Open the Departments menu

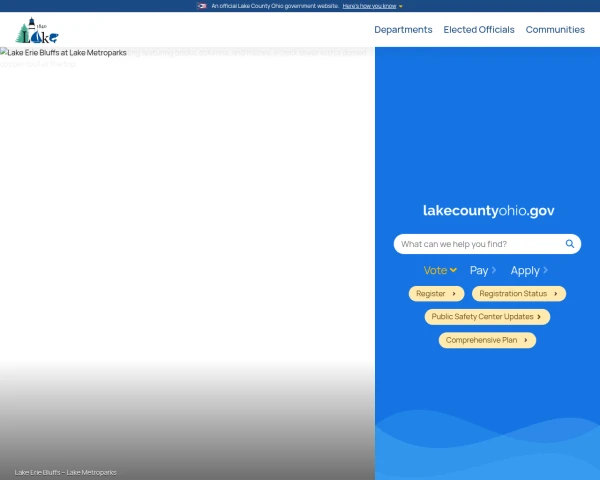click(403, 29)
